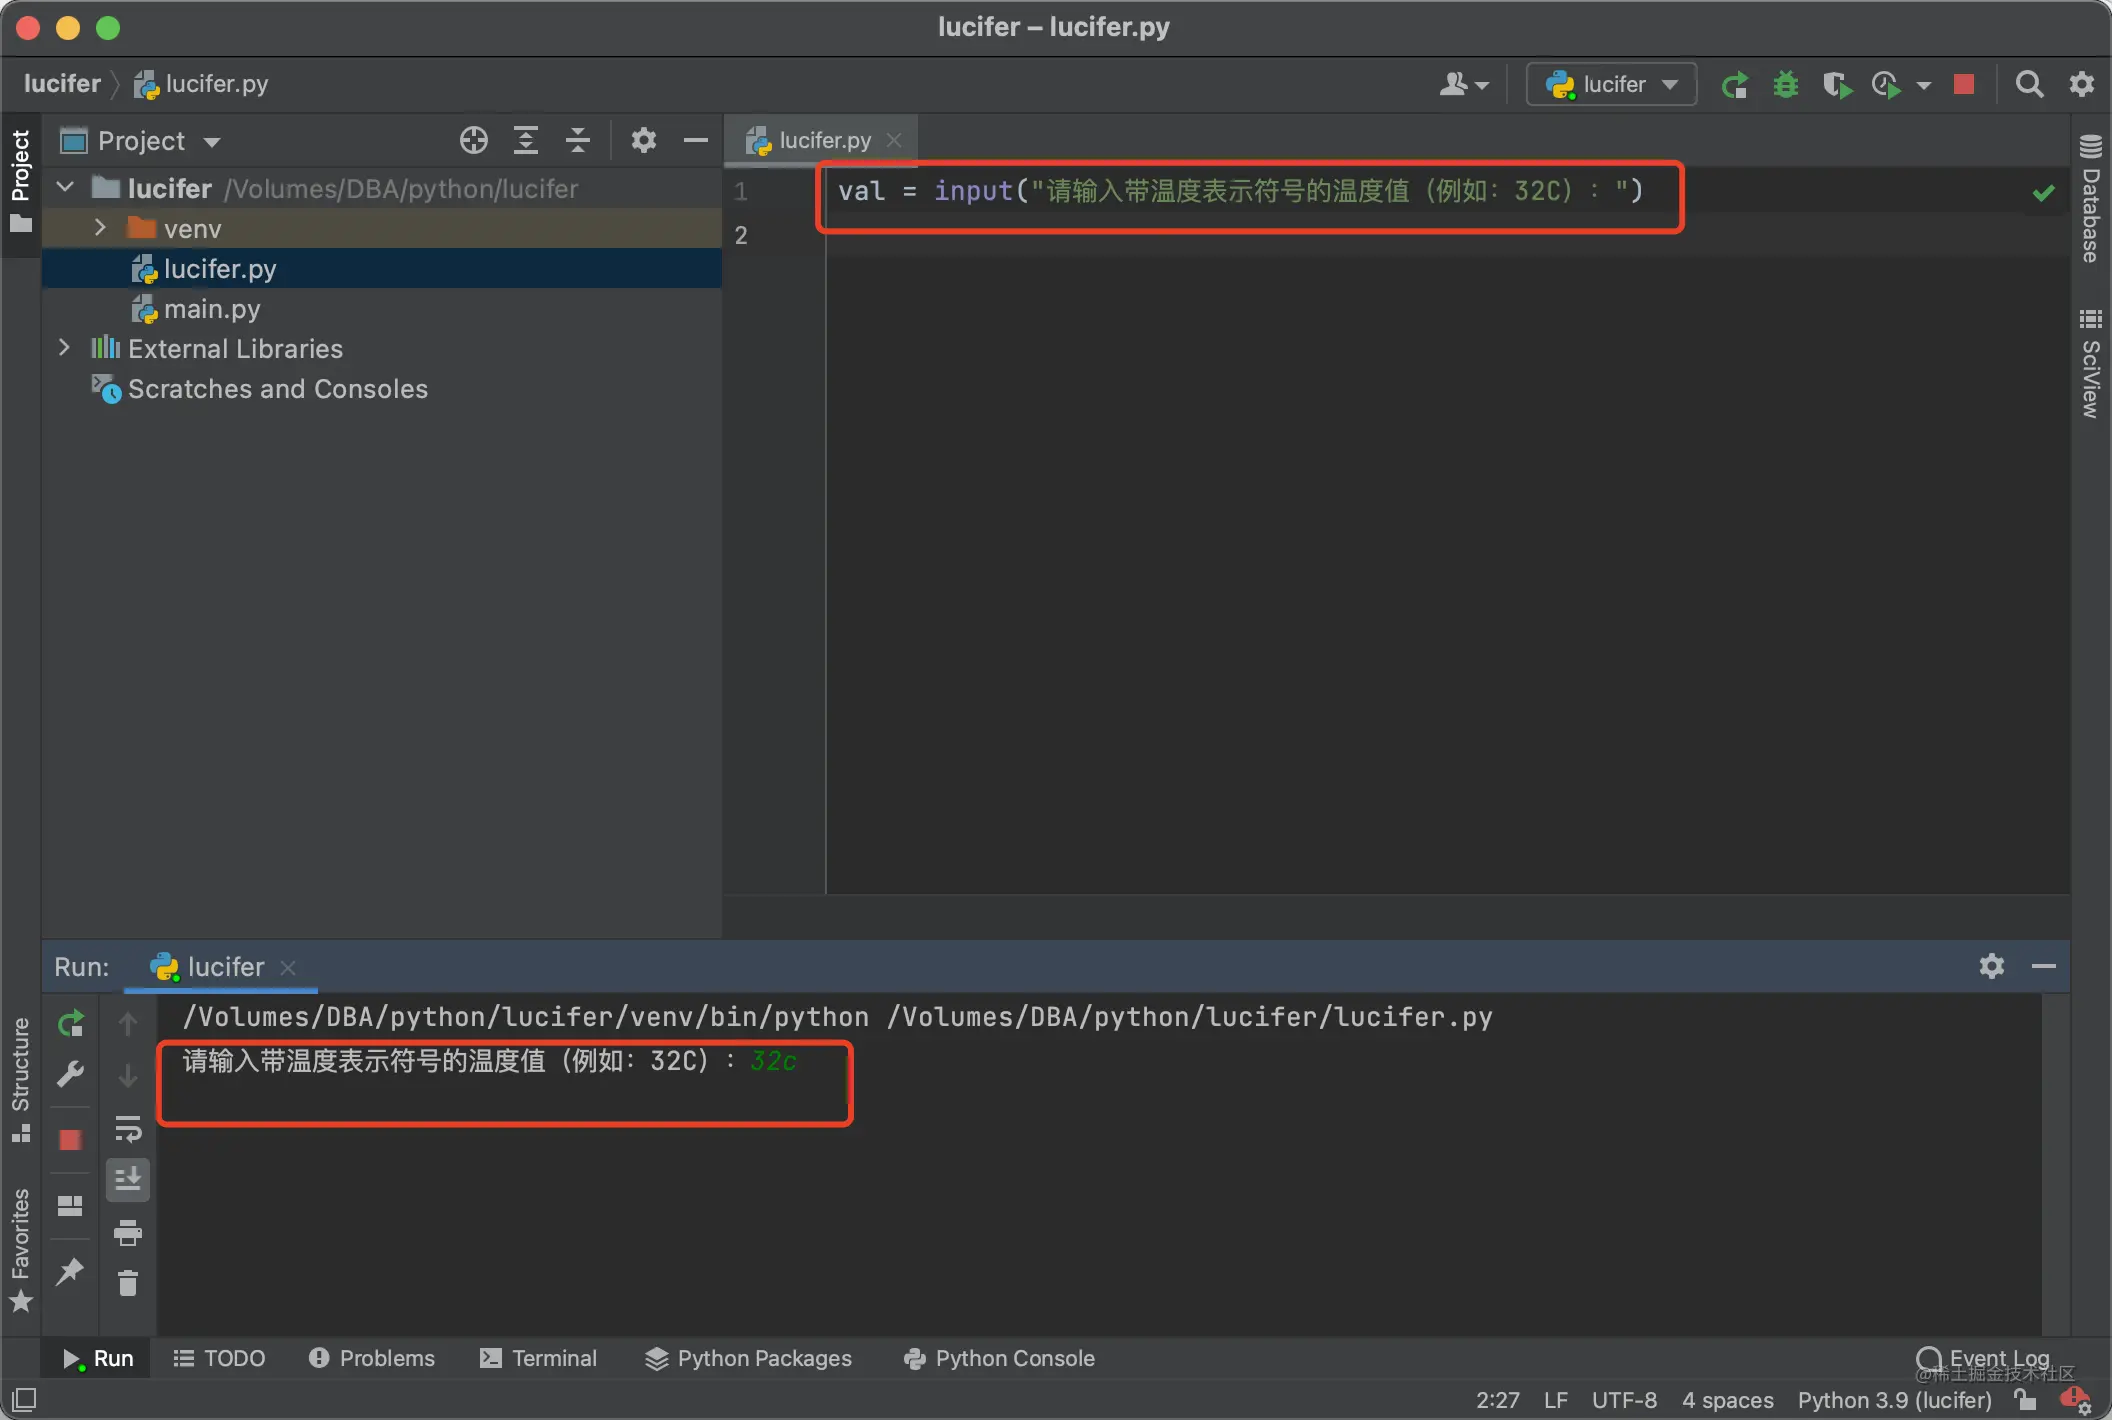
Task: Open profiler options dropdown arrow
Action: 1924,86
